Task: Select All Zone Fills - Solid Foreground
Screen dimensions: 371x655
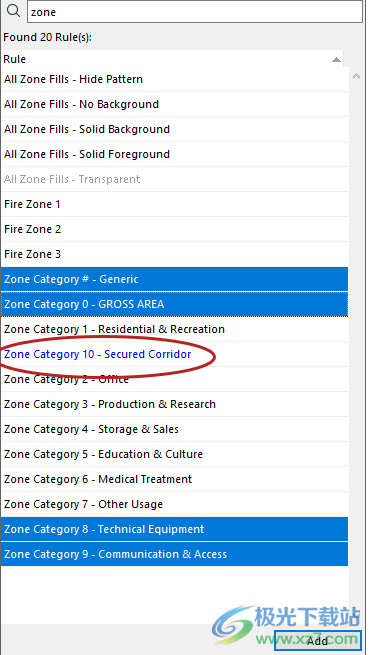Action: click(x=174, y=155)
